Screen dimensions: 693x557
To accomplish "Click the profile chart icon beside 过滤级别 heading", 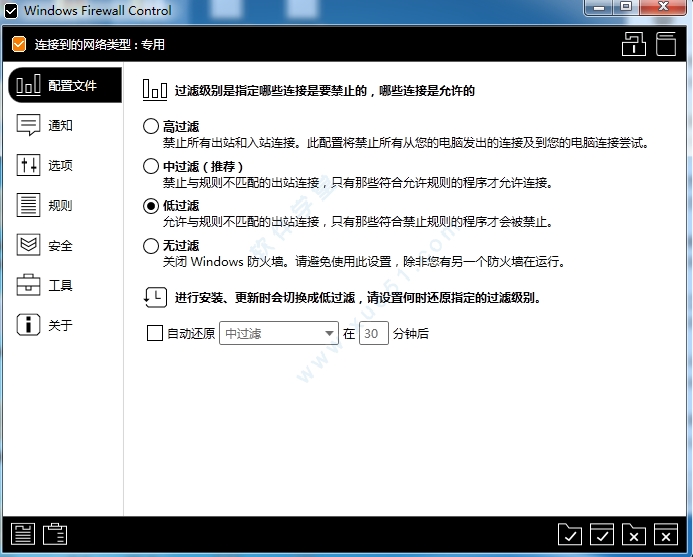I will click(155, 90).
